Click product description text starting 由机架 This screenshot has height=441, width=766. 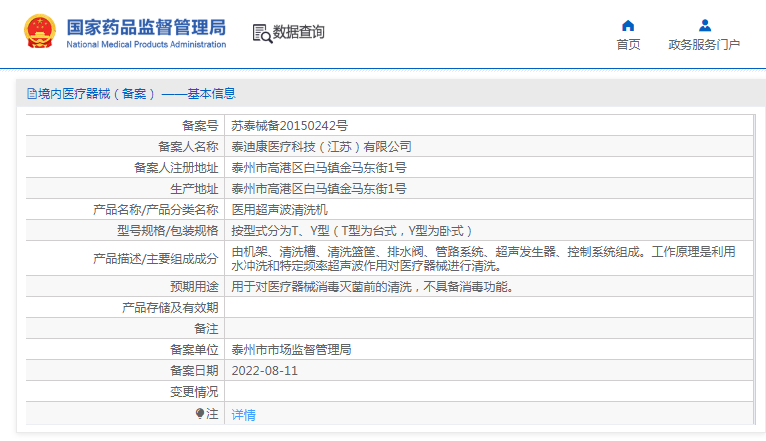[484, 258]
